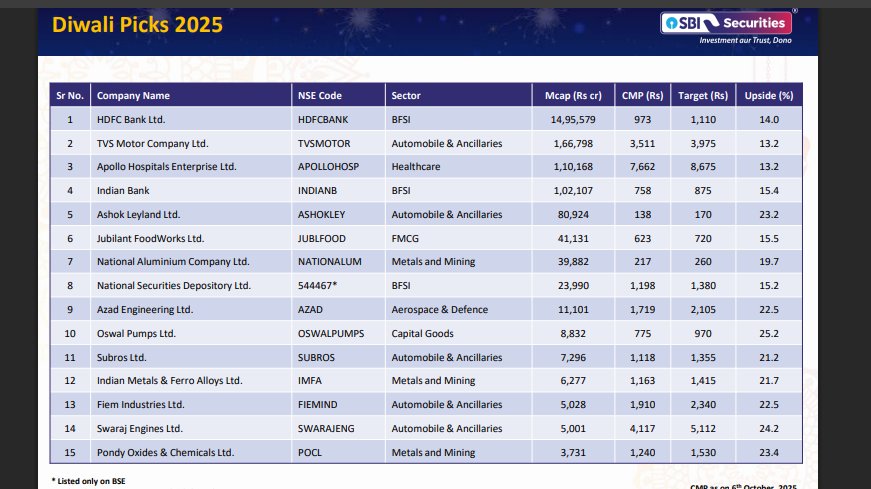Click upside value 19.7

769,262
